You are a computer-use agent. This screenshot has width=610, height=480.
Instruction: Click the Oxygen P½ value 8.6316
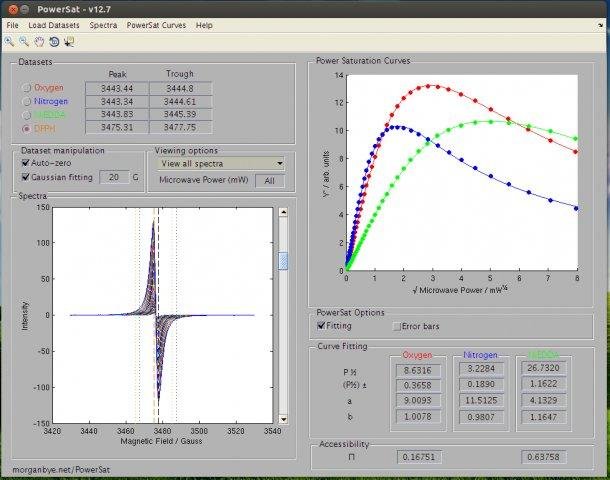point(418,370)
